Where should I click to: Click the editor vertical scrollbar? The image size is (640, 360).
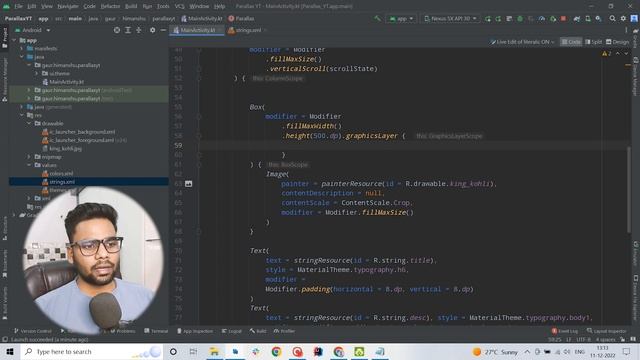628,190
